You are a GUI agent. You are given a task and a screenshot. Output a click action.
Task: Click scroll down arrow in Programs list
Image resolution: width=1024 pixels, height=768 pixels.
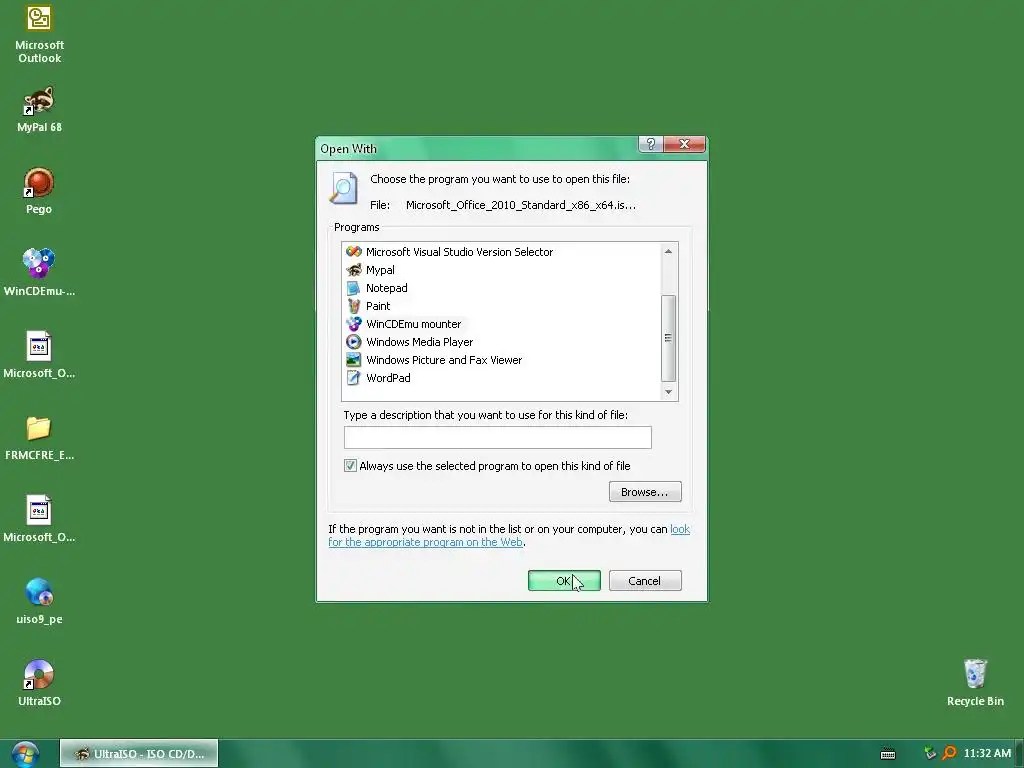click(668, 392)
